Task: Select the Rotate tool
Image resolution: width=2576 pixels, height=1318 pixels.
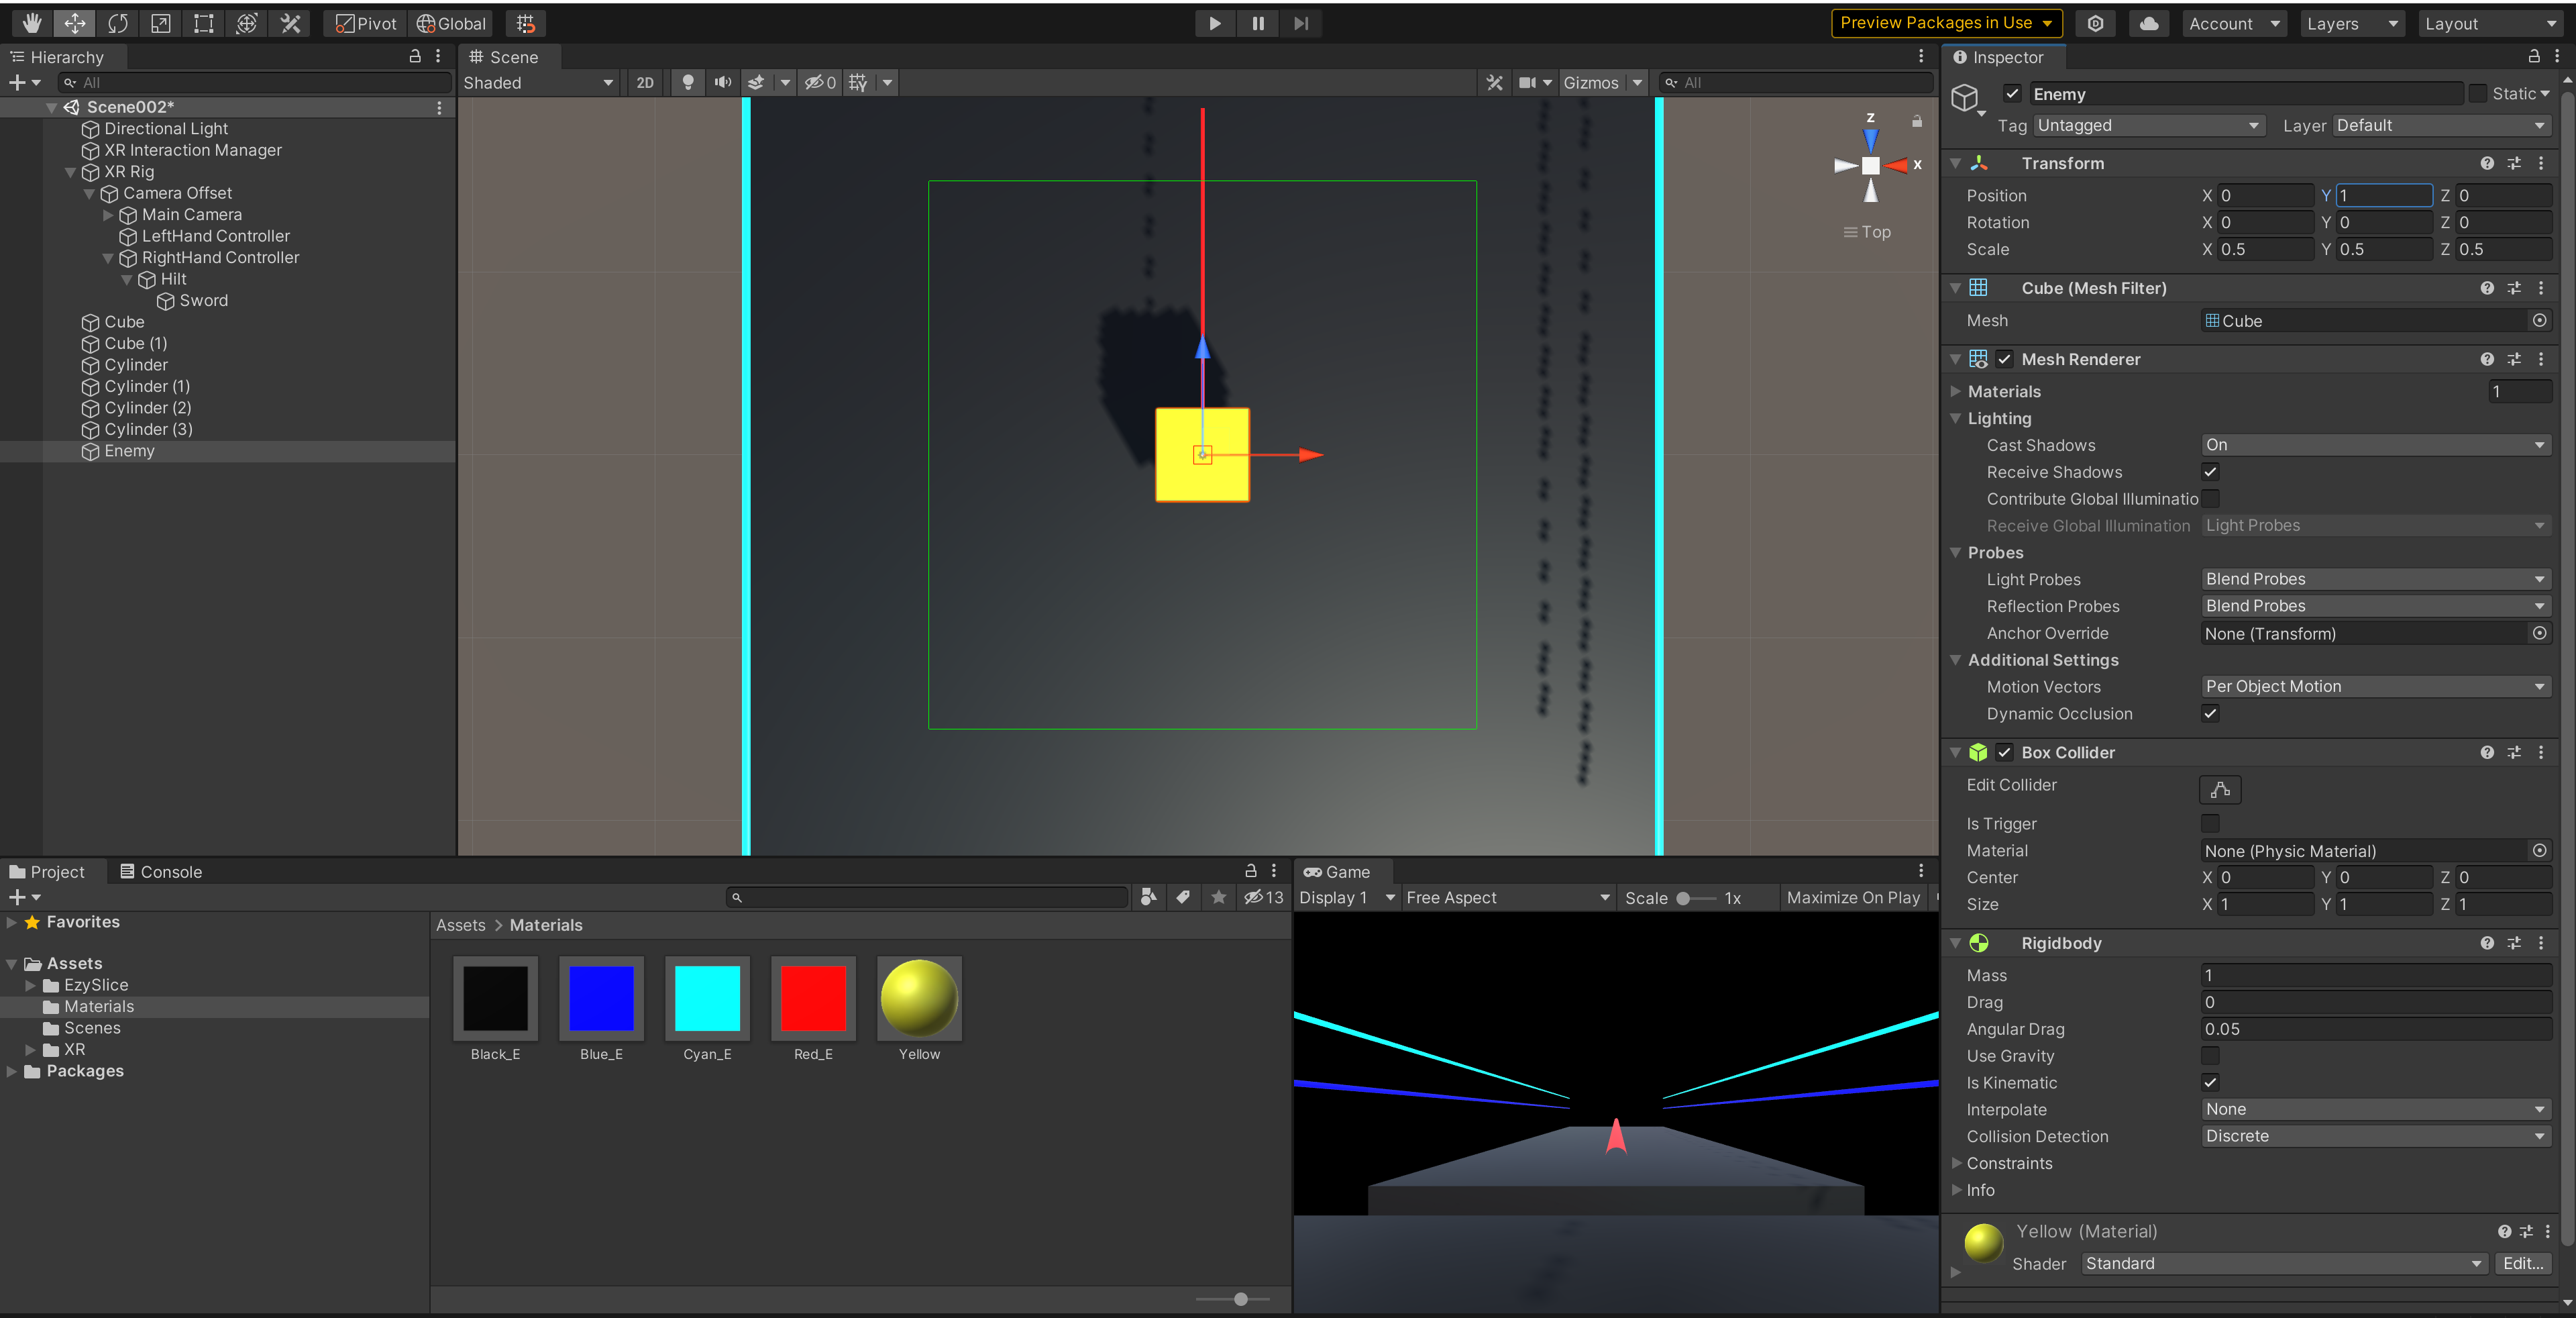Action: pos(118,23)
